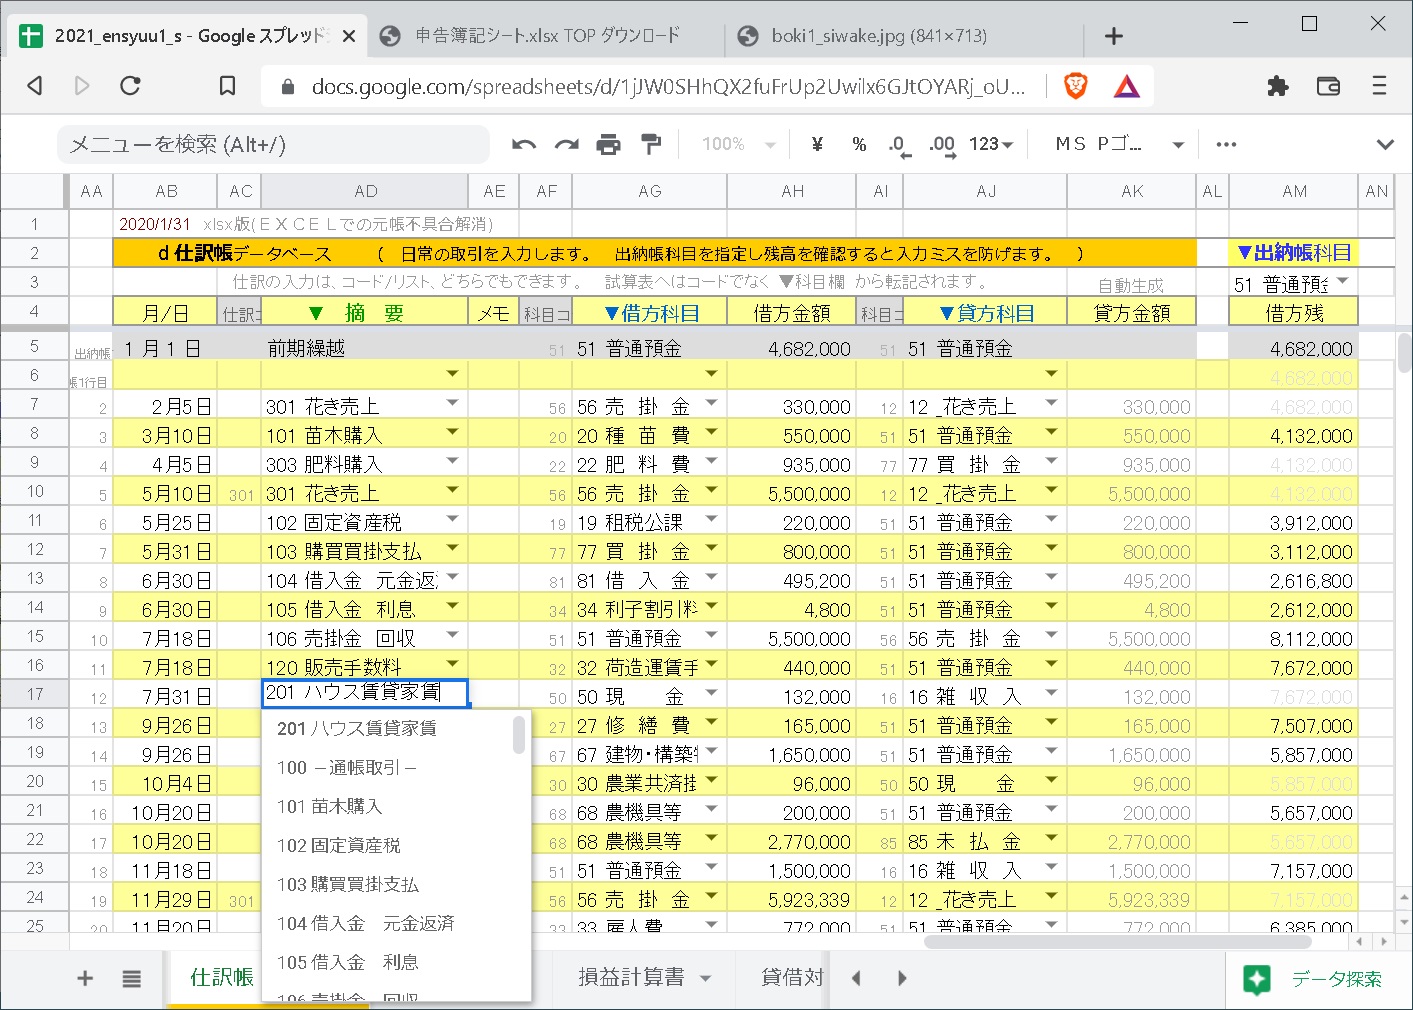Add a new sheet with plus button
This screenshot has height=1010, width=1413.
click(85, 979)
